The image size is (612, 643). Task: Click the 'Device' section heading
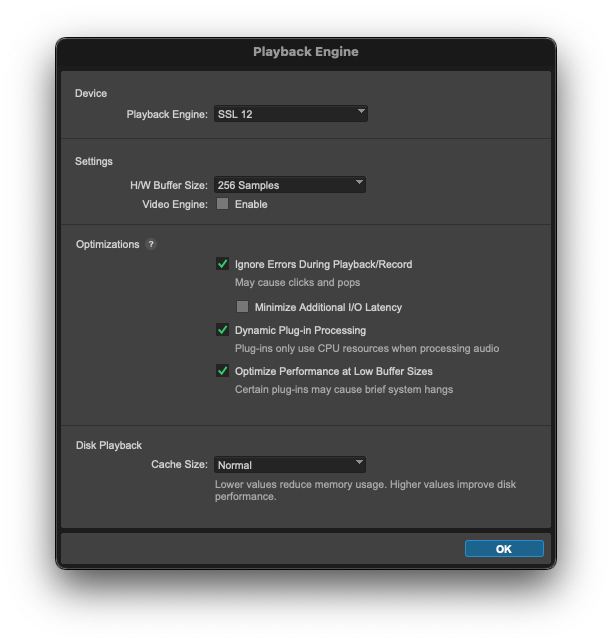click(x=91, y=93)
